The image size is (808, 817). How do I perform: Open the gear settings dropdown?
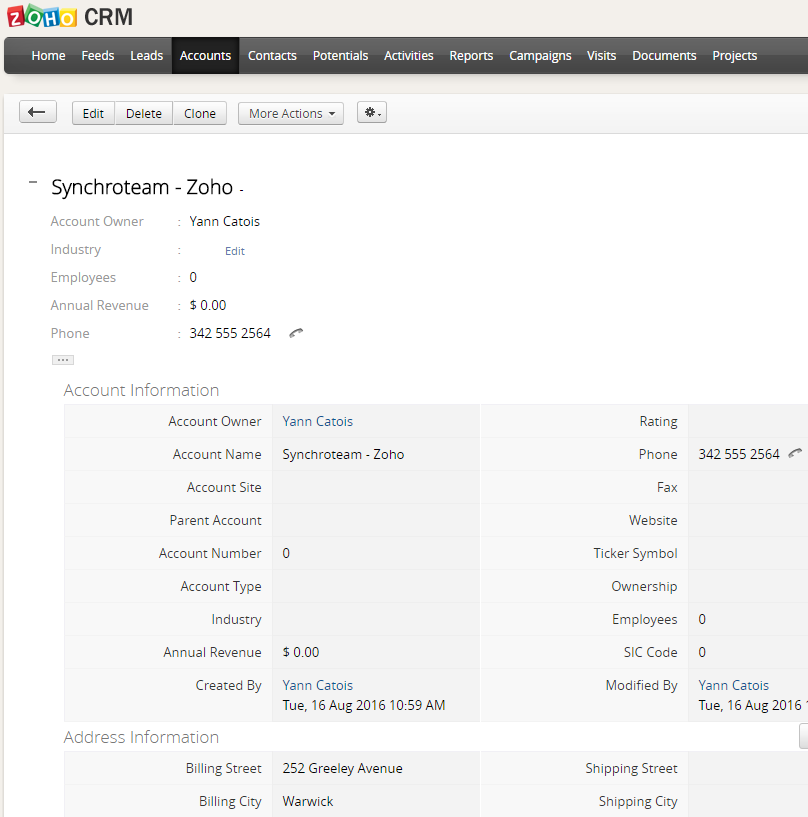pos(372,112)
